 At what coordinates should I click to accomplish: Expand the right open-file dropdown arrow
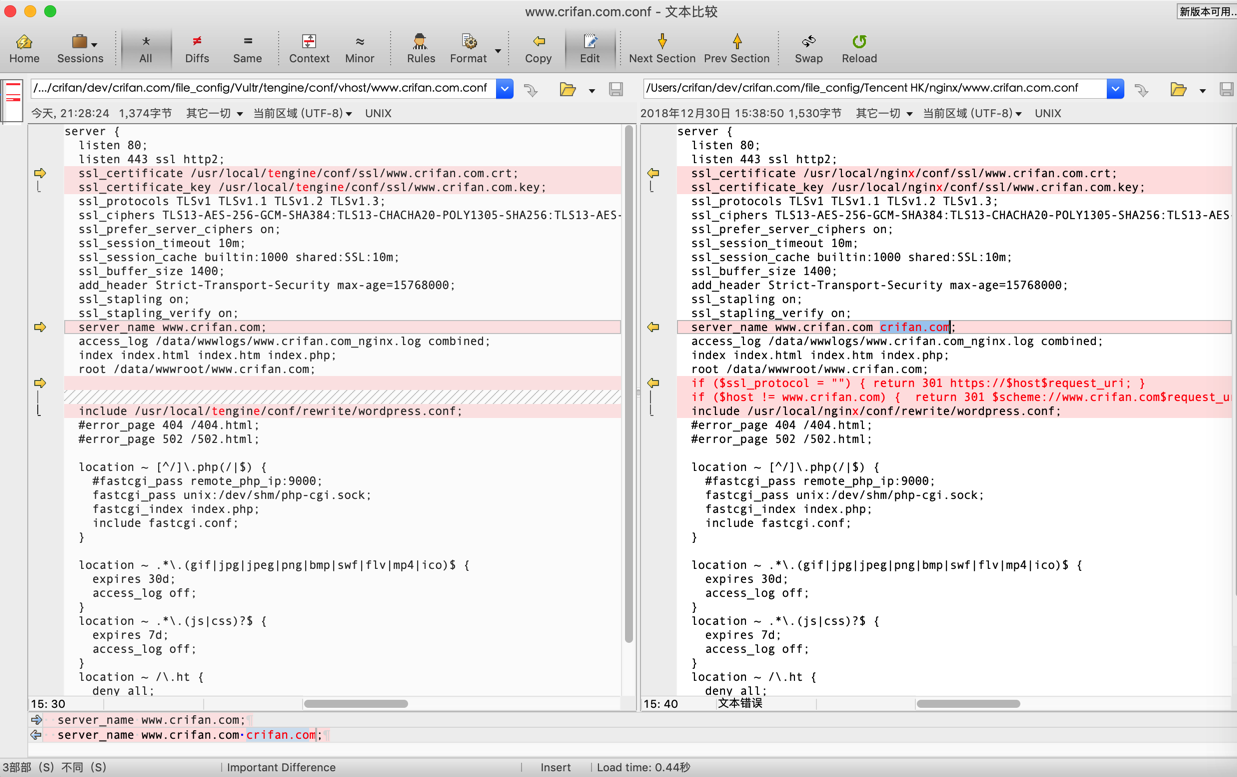pyautogui.click(x=1202, y=91)
